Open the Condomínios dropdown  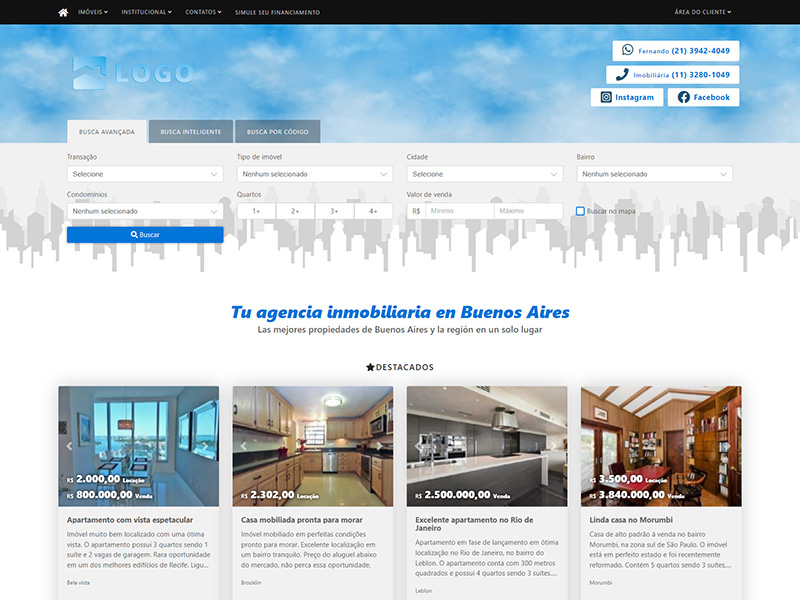(x=145, y=211)
